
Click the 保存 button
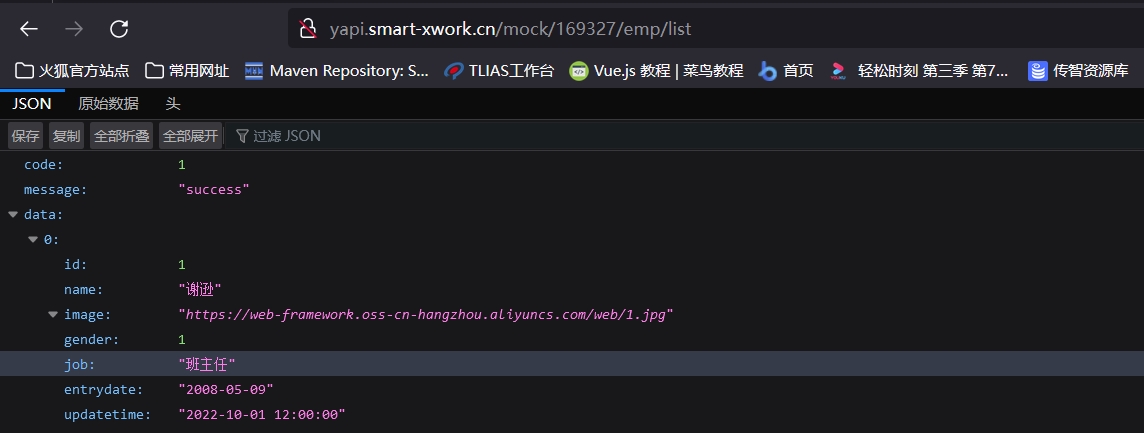26,136
